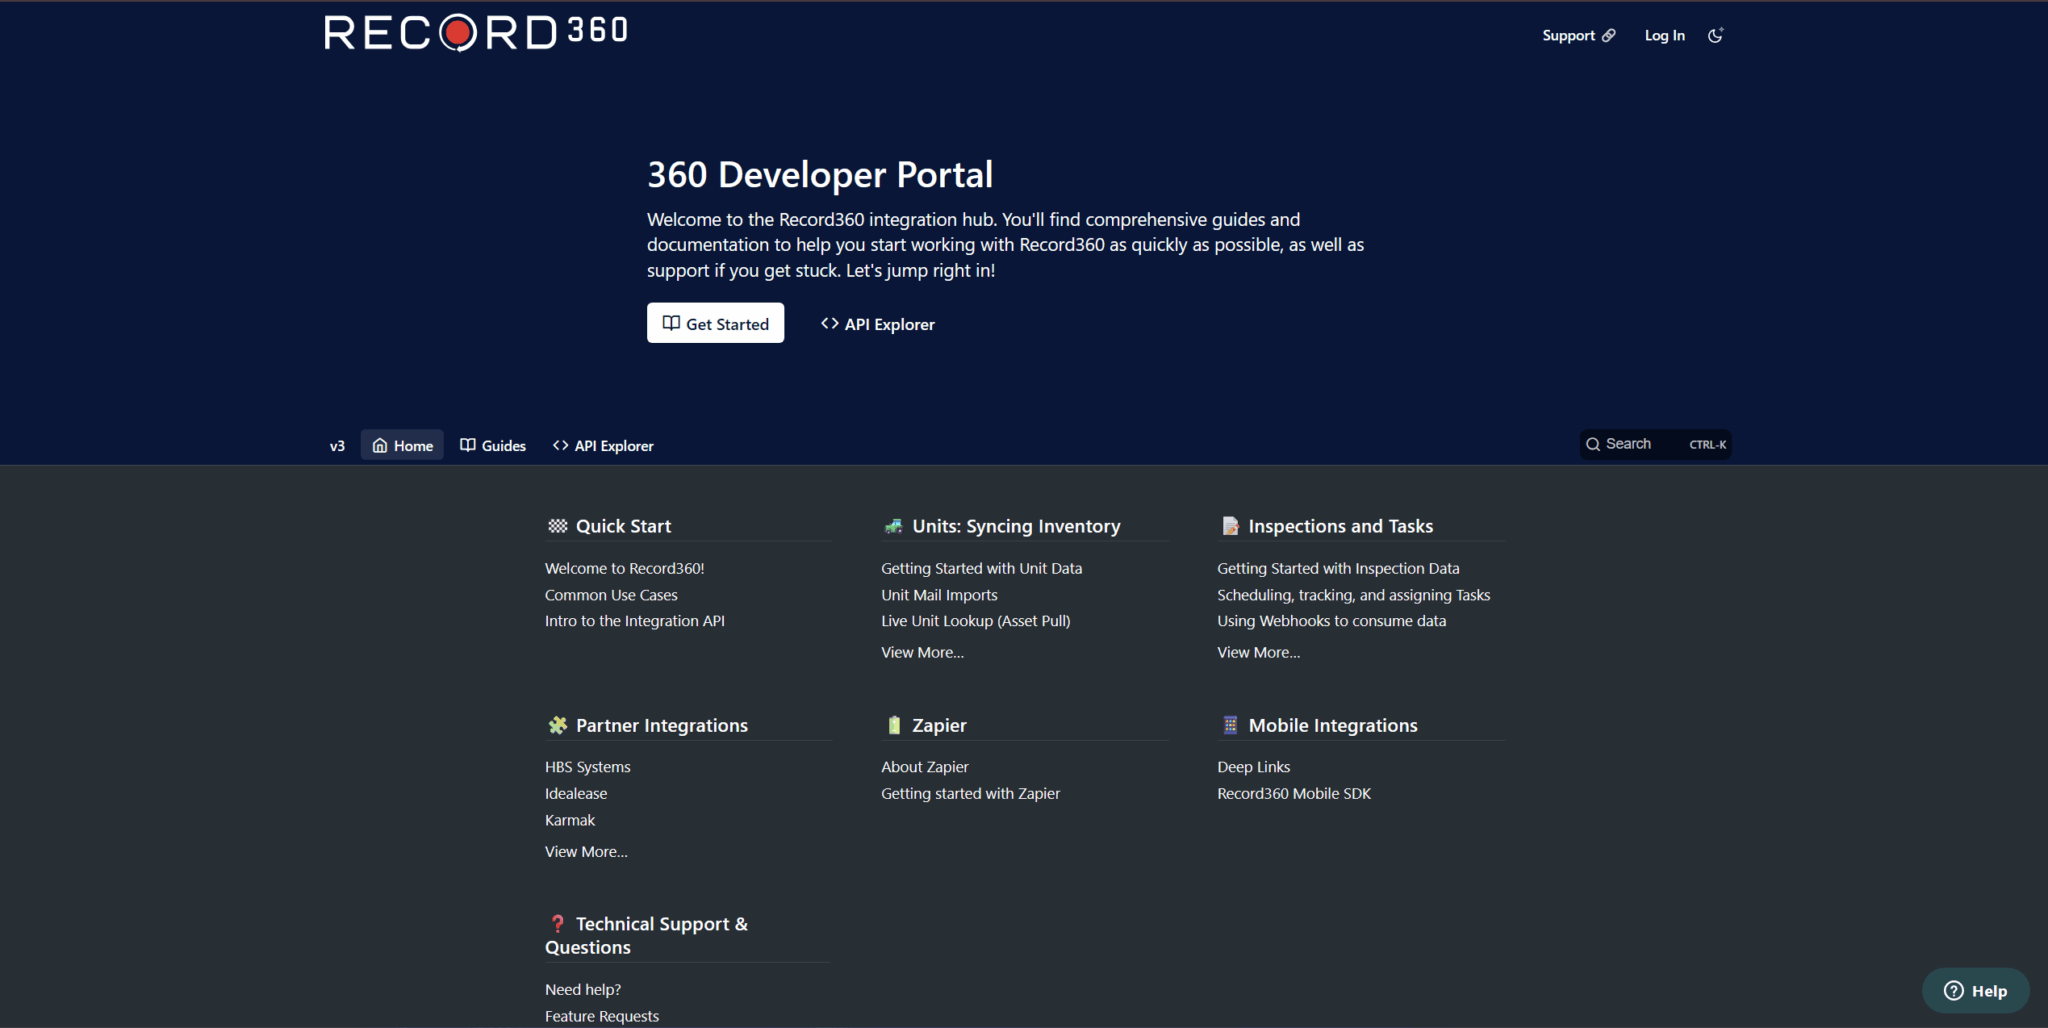Click the Get Started button

[x=715, y=322]
